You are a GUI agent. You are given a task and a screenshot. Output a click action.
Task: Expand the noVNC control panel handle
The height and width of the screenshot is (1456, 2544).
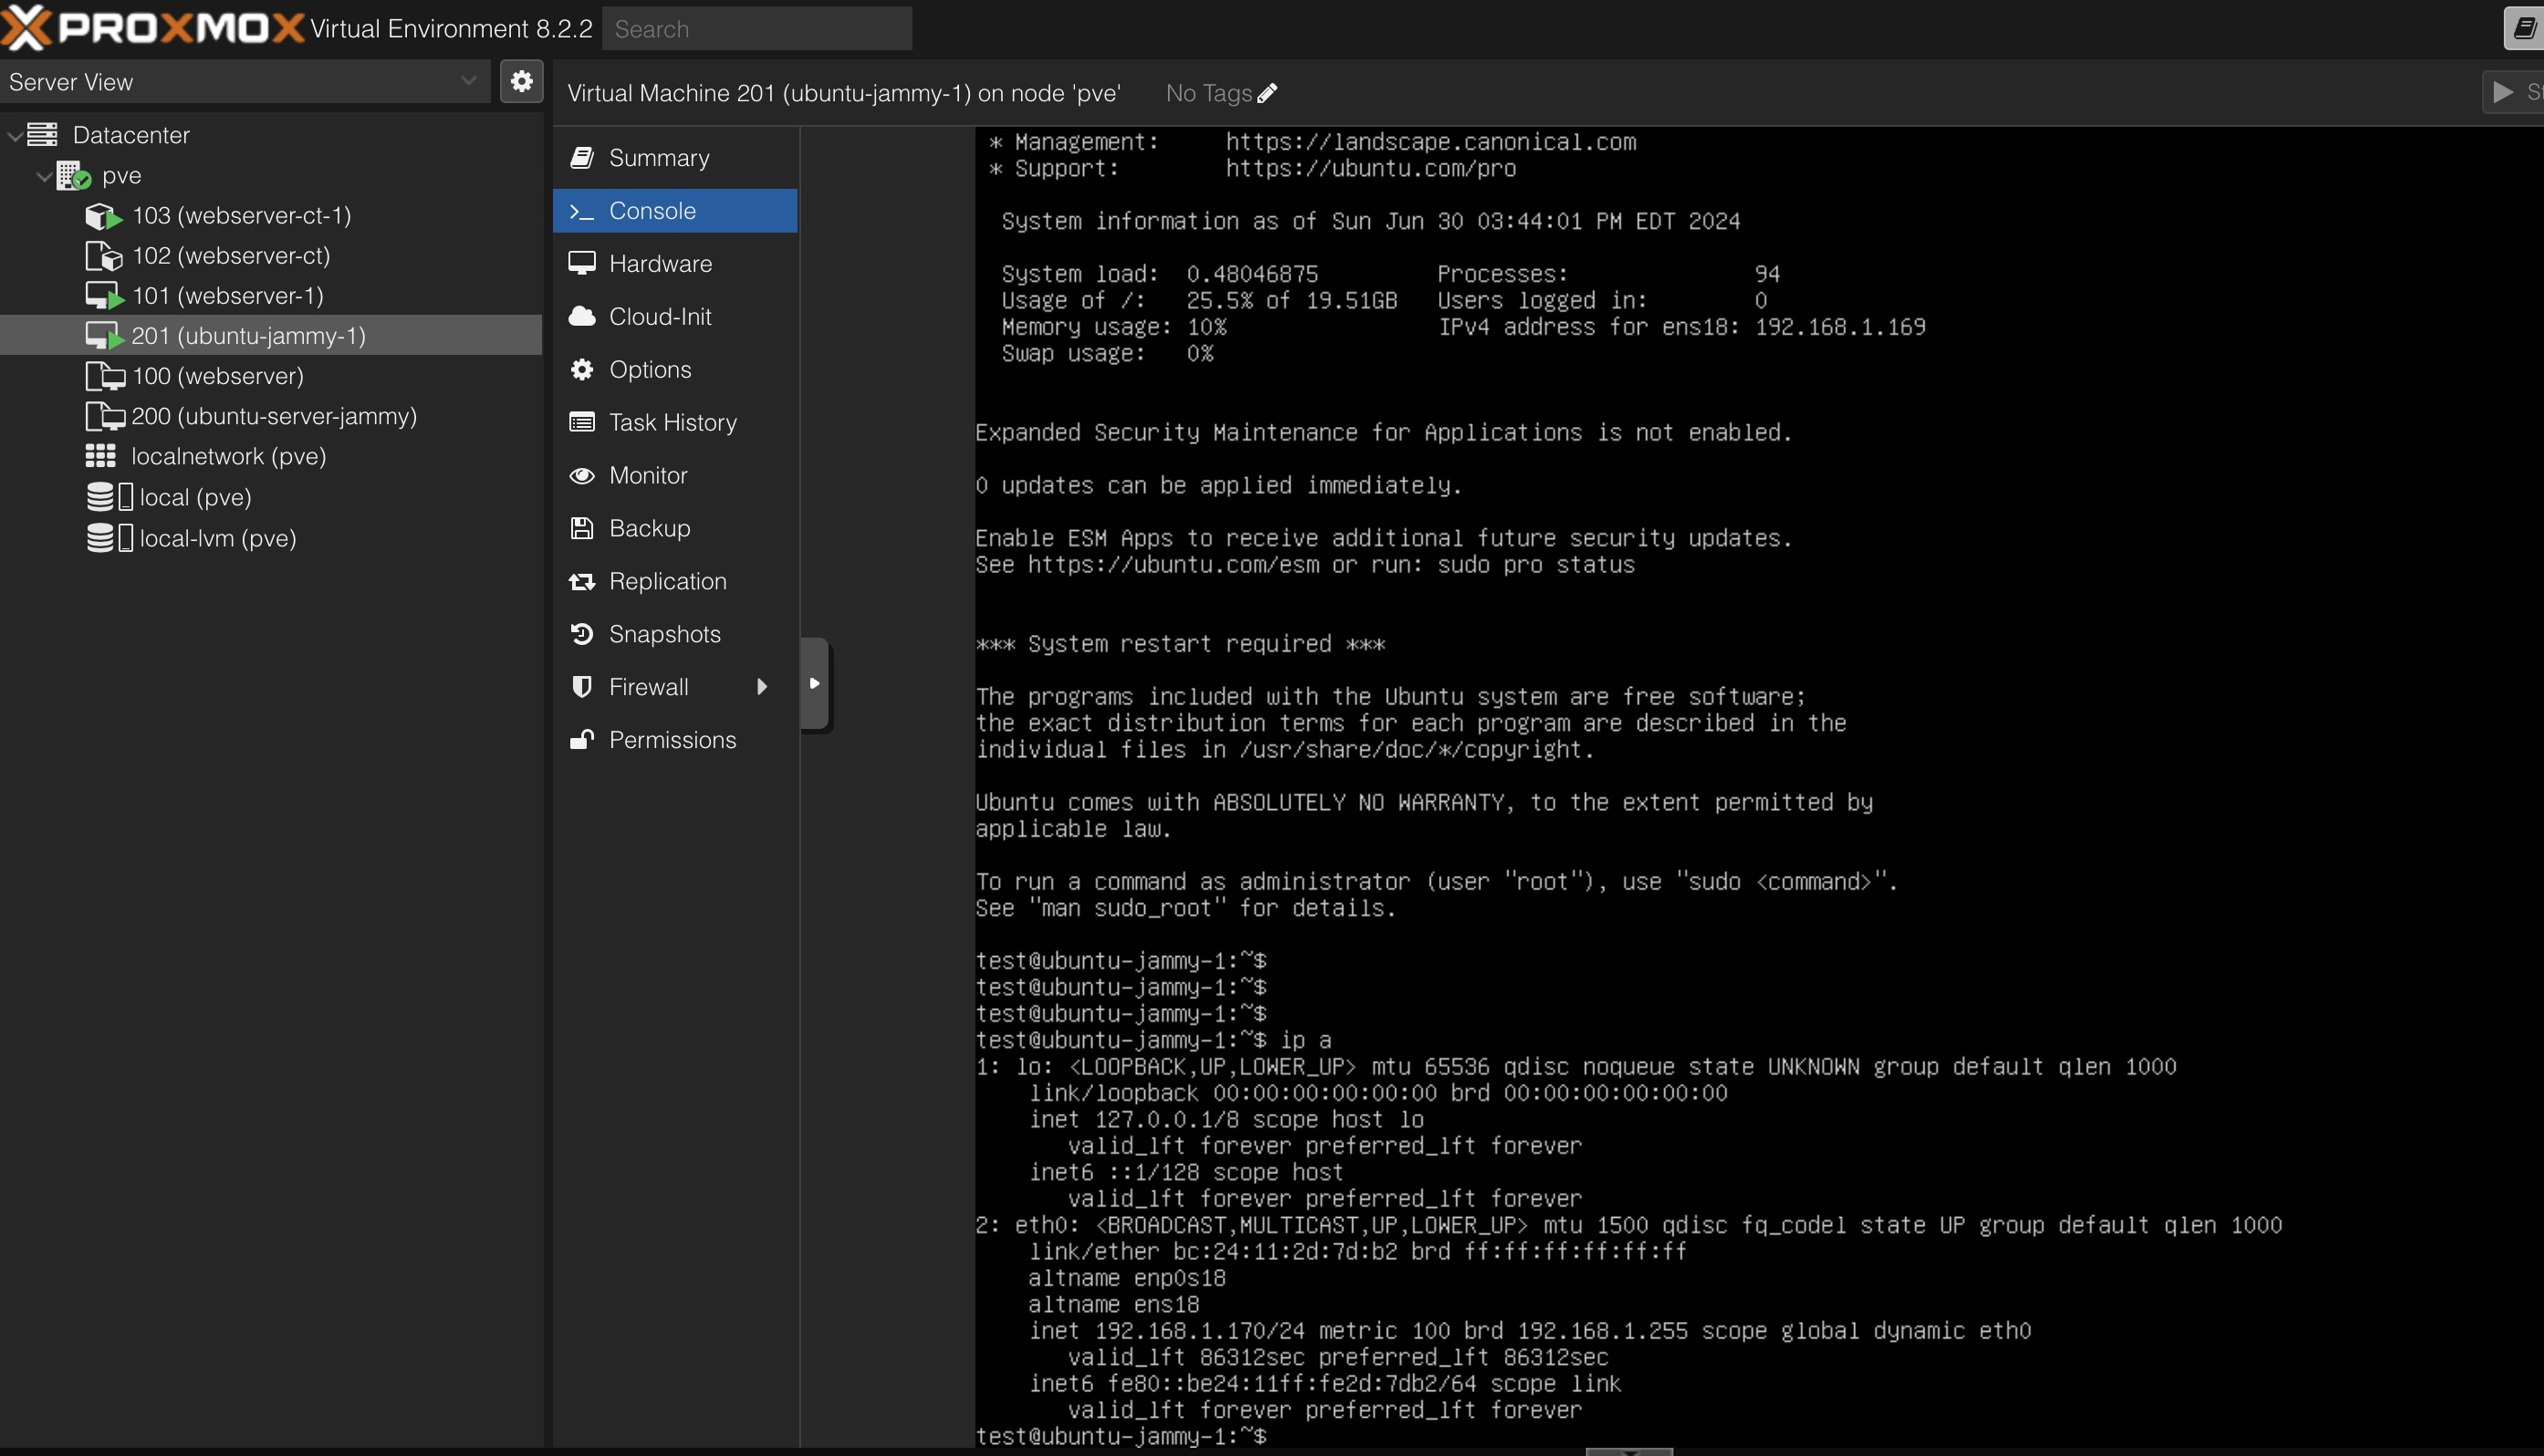click(x=815, y=684)
